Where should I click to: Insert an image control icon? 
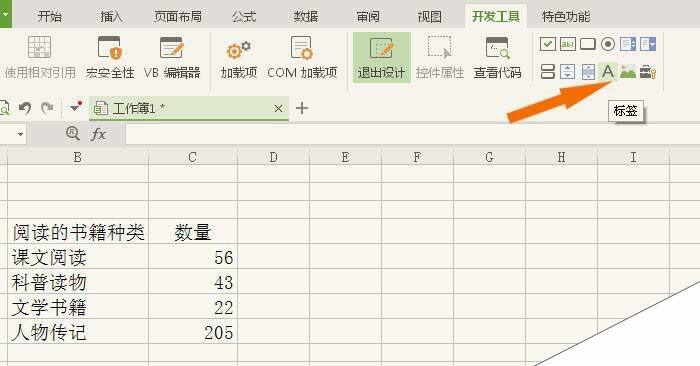click(628, 71)
